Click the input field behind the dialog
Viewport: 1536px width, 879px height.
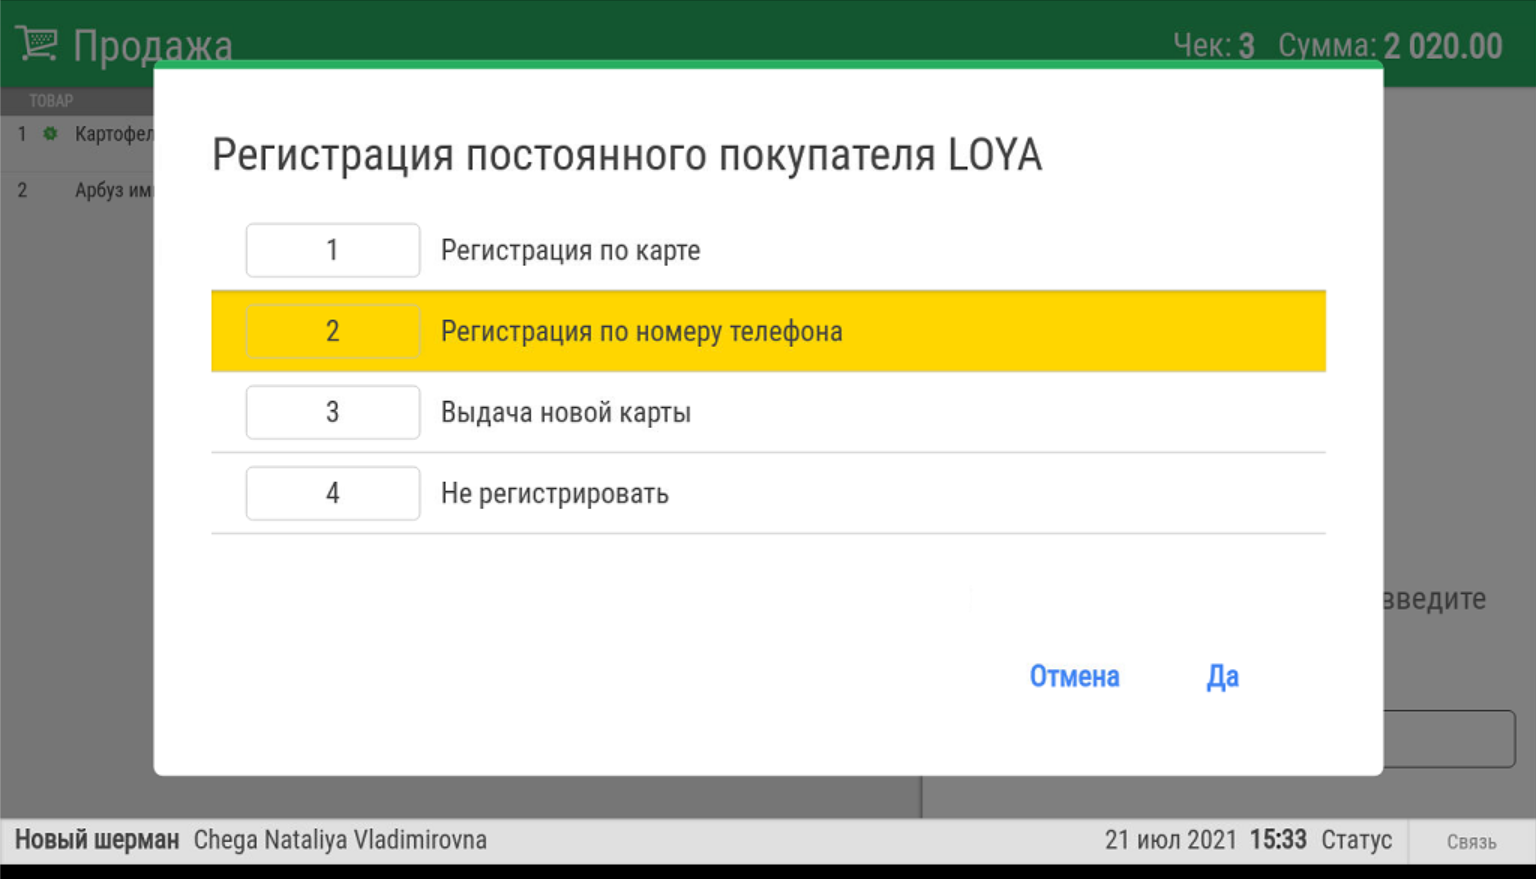1449,739
